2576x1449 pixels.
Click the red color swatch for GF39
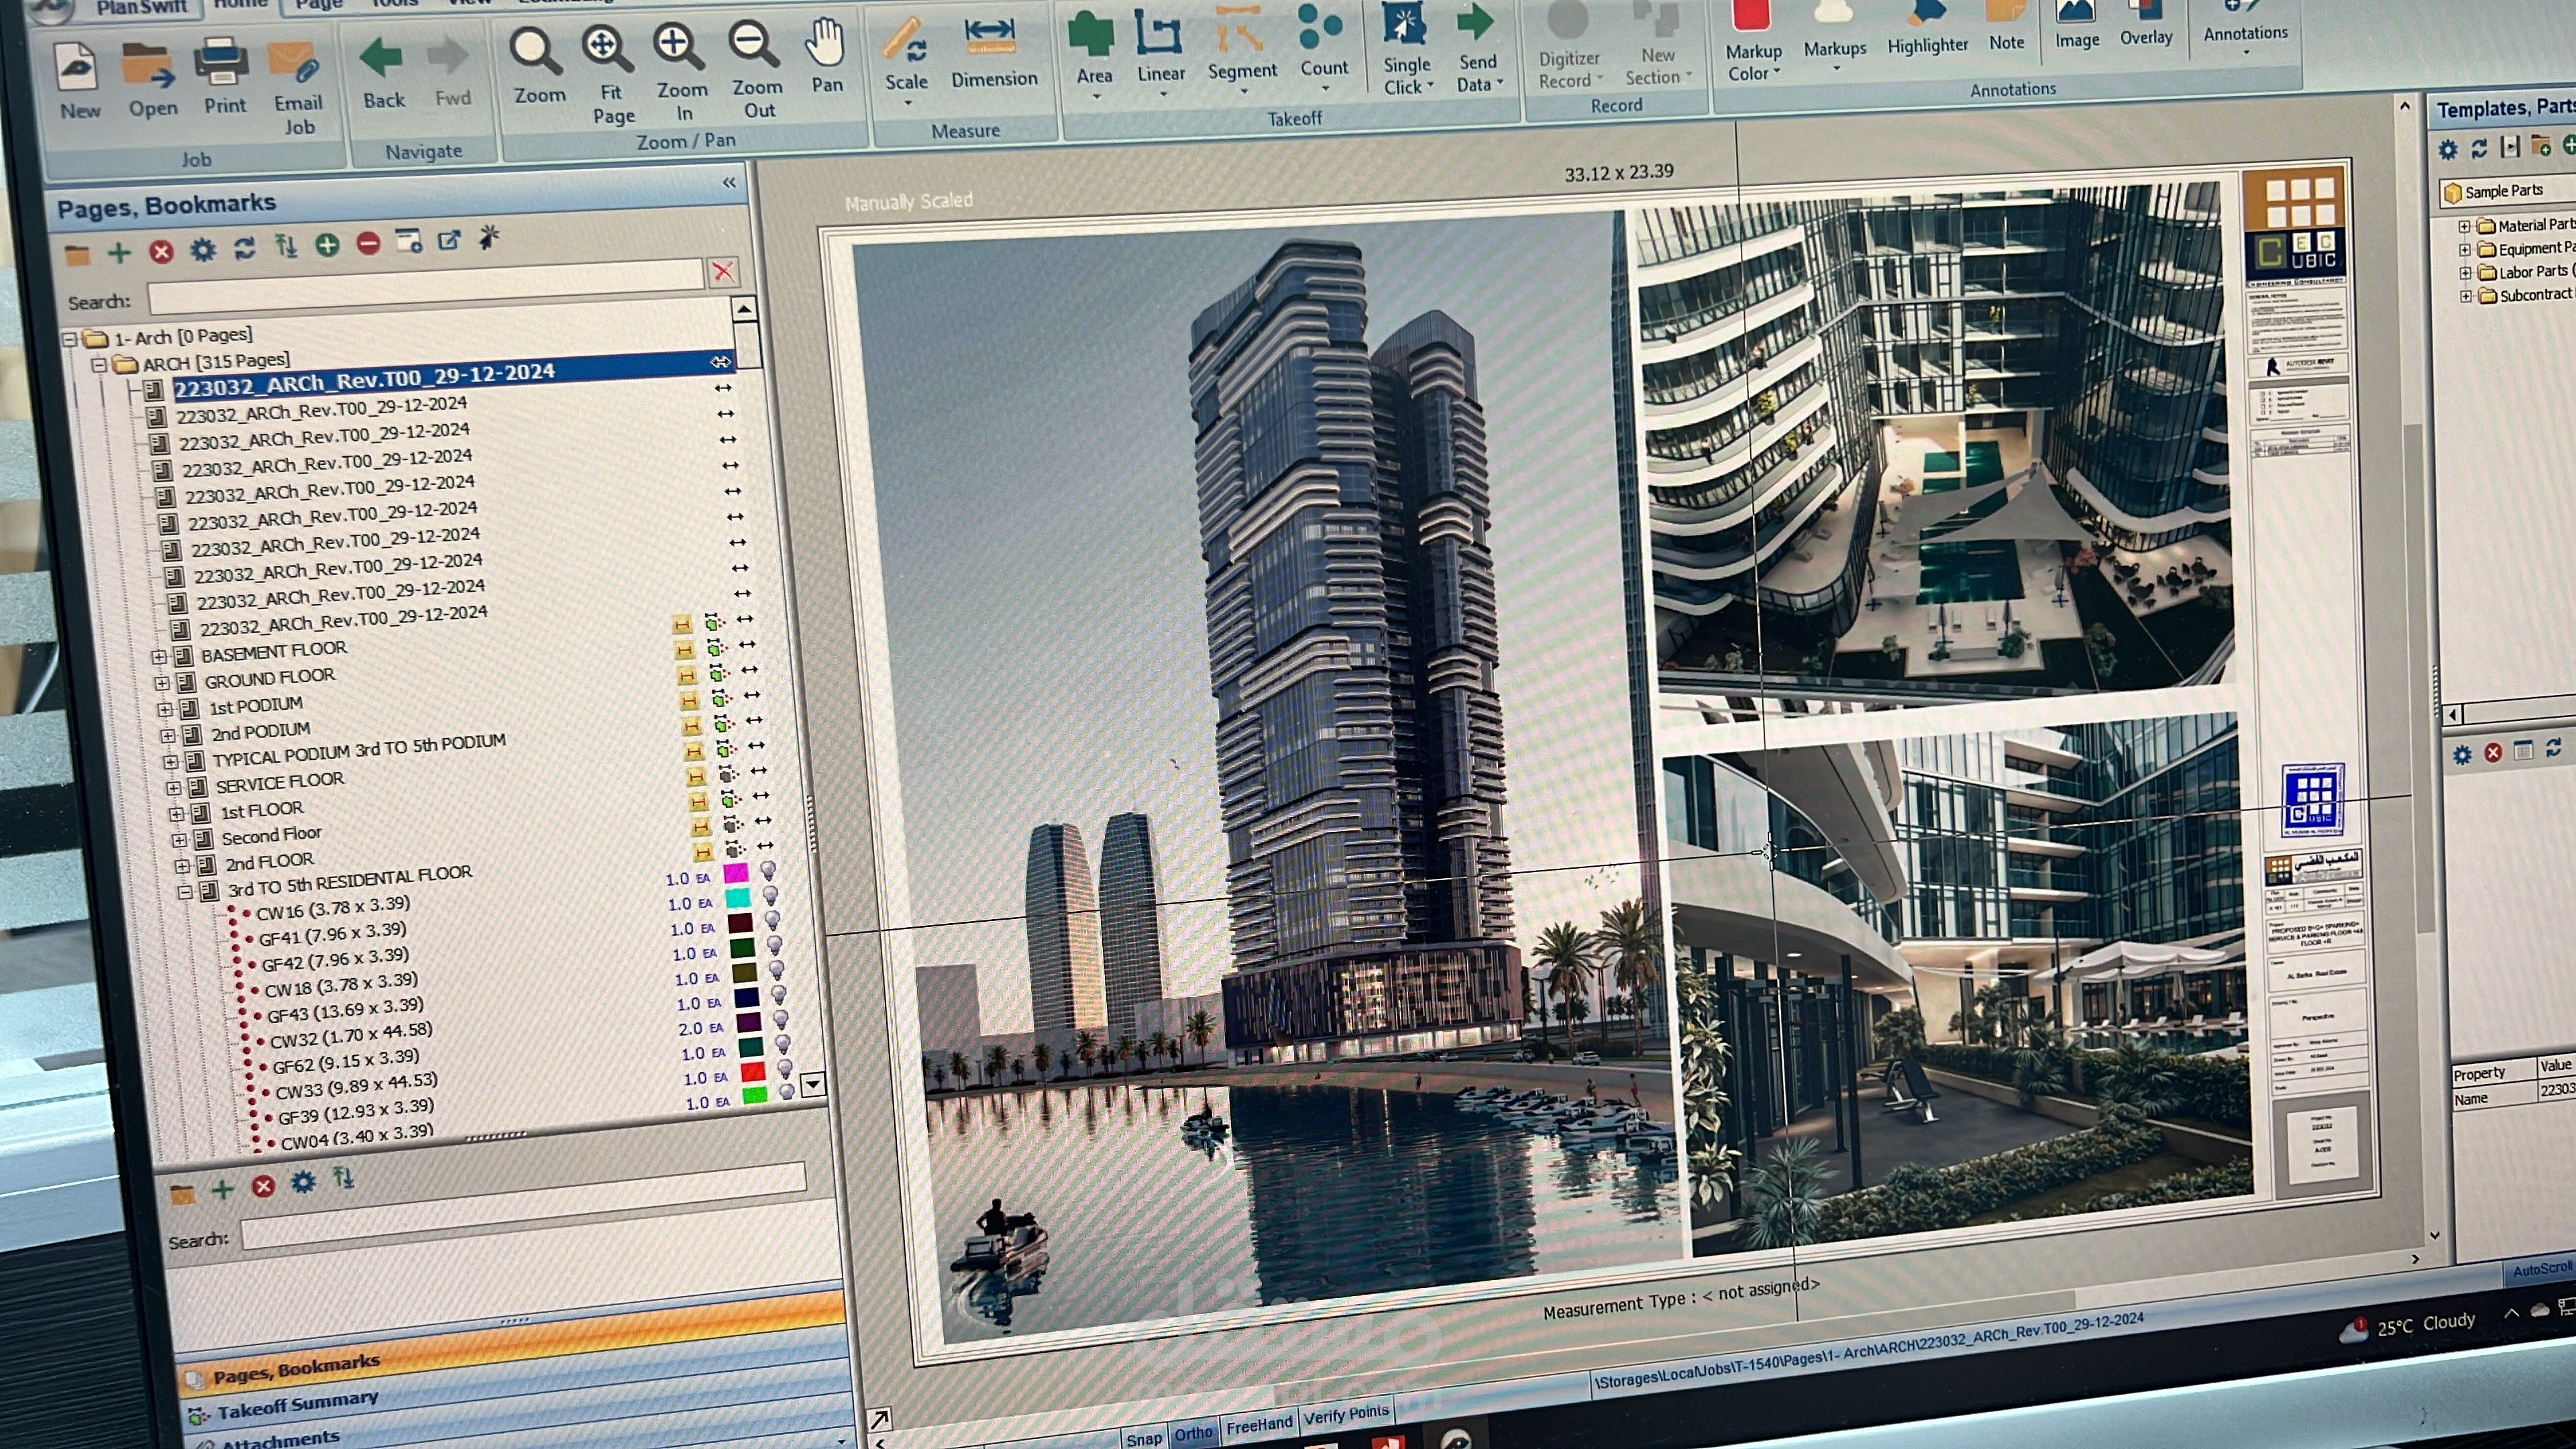point(753,1071)
